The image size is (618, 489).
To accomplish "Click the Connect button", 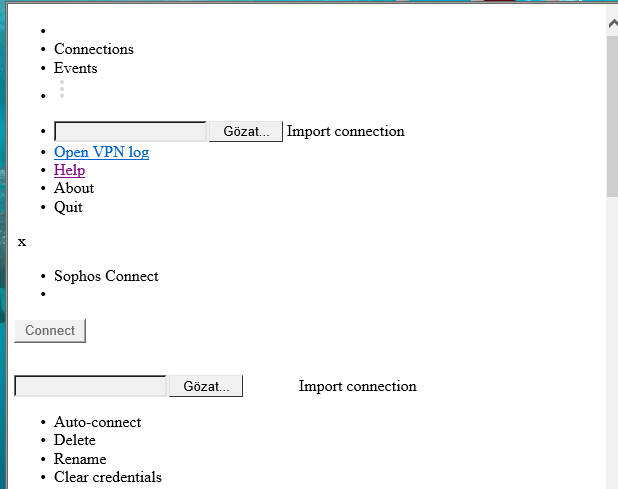I will click(x=50, y=331).
